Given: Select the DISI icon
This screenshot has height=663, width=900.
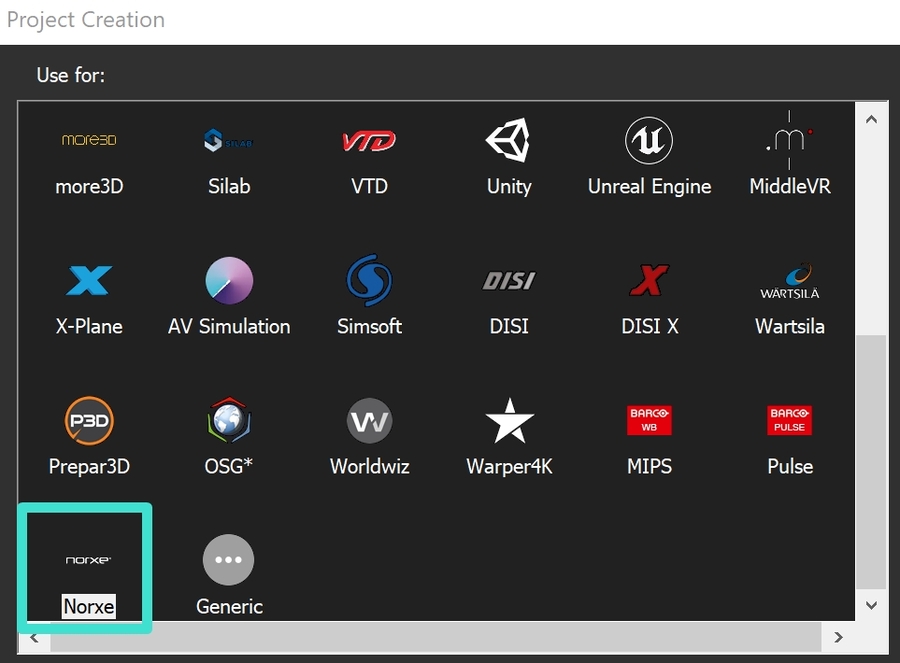Looking at the screenshot, I should [x=509, y=281].
